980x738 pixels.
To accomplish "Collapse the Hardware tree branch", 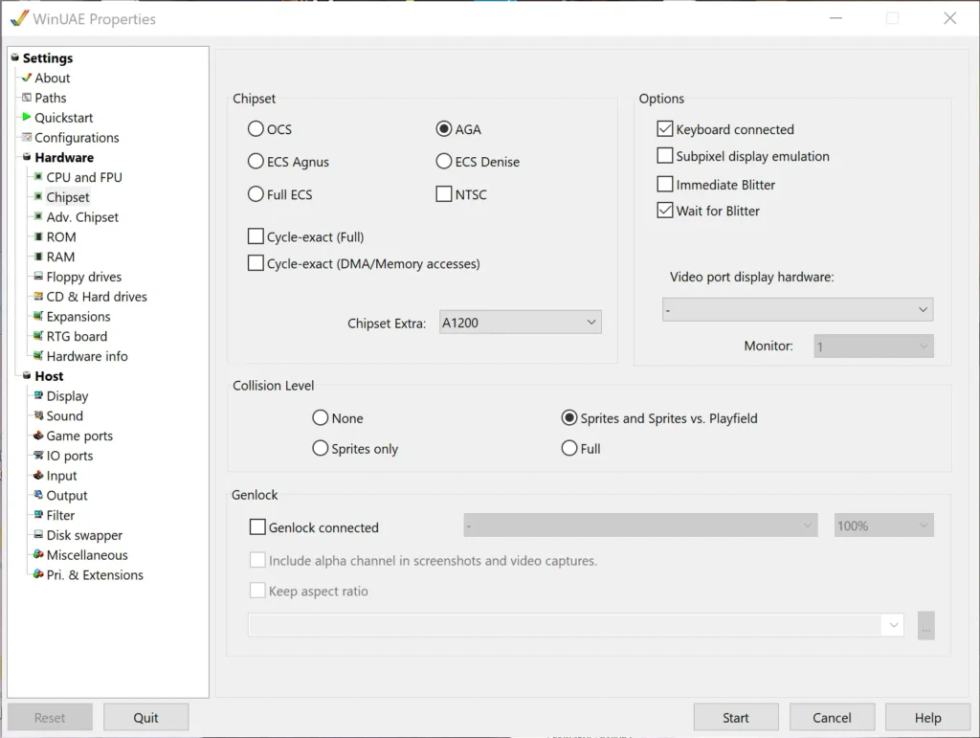I will pos(26,157).
